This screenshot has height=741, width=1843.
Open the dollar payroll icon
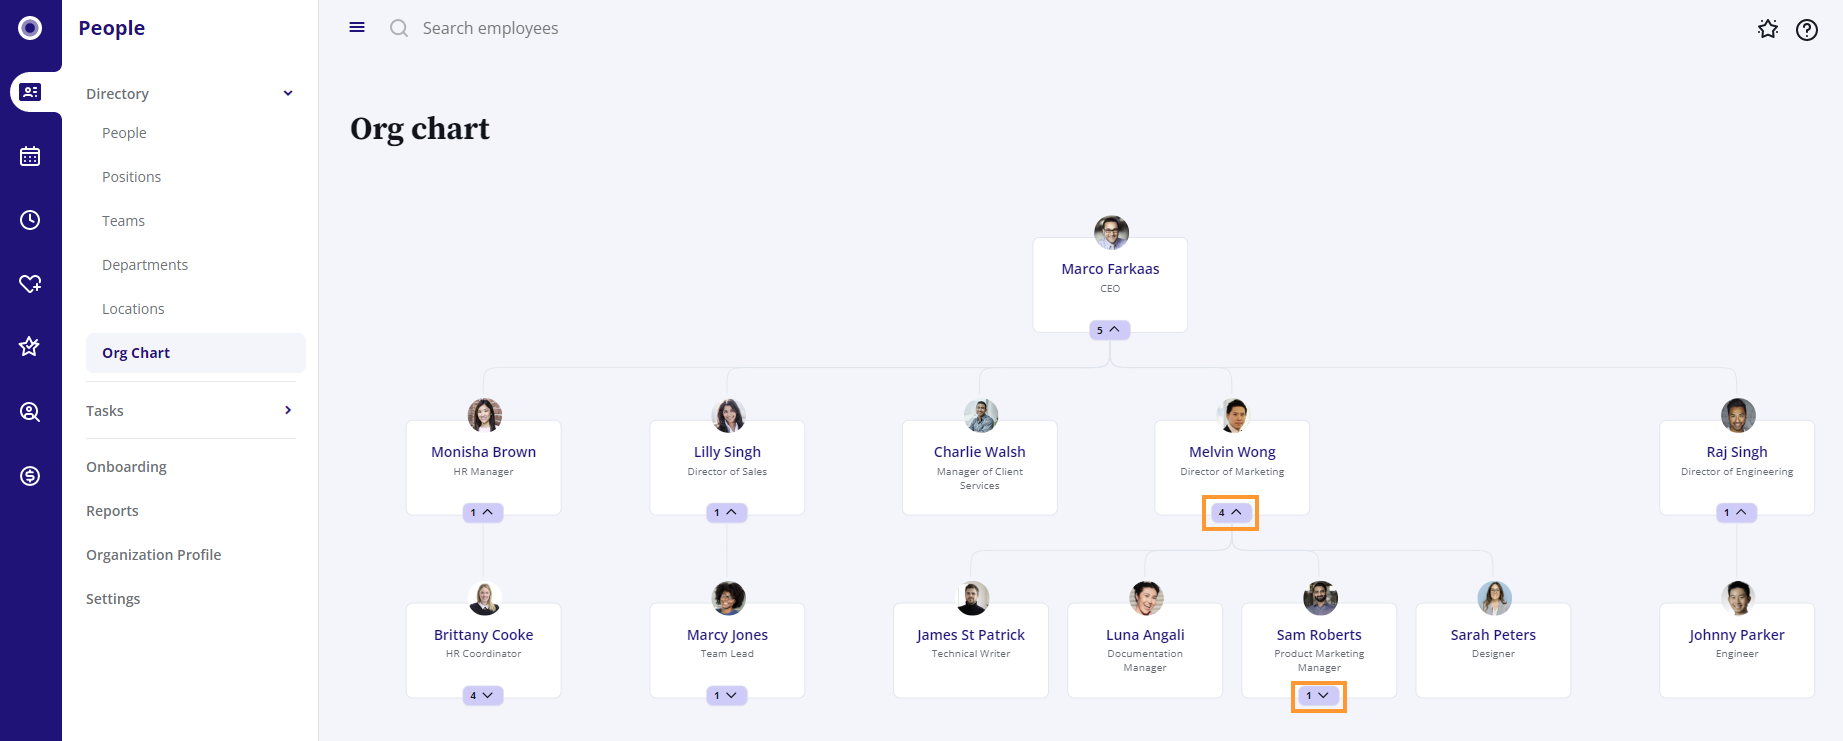tap(30, 476)
